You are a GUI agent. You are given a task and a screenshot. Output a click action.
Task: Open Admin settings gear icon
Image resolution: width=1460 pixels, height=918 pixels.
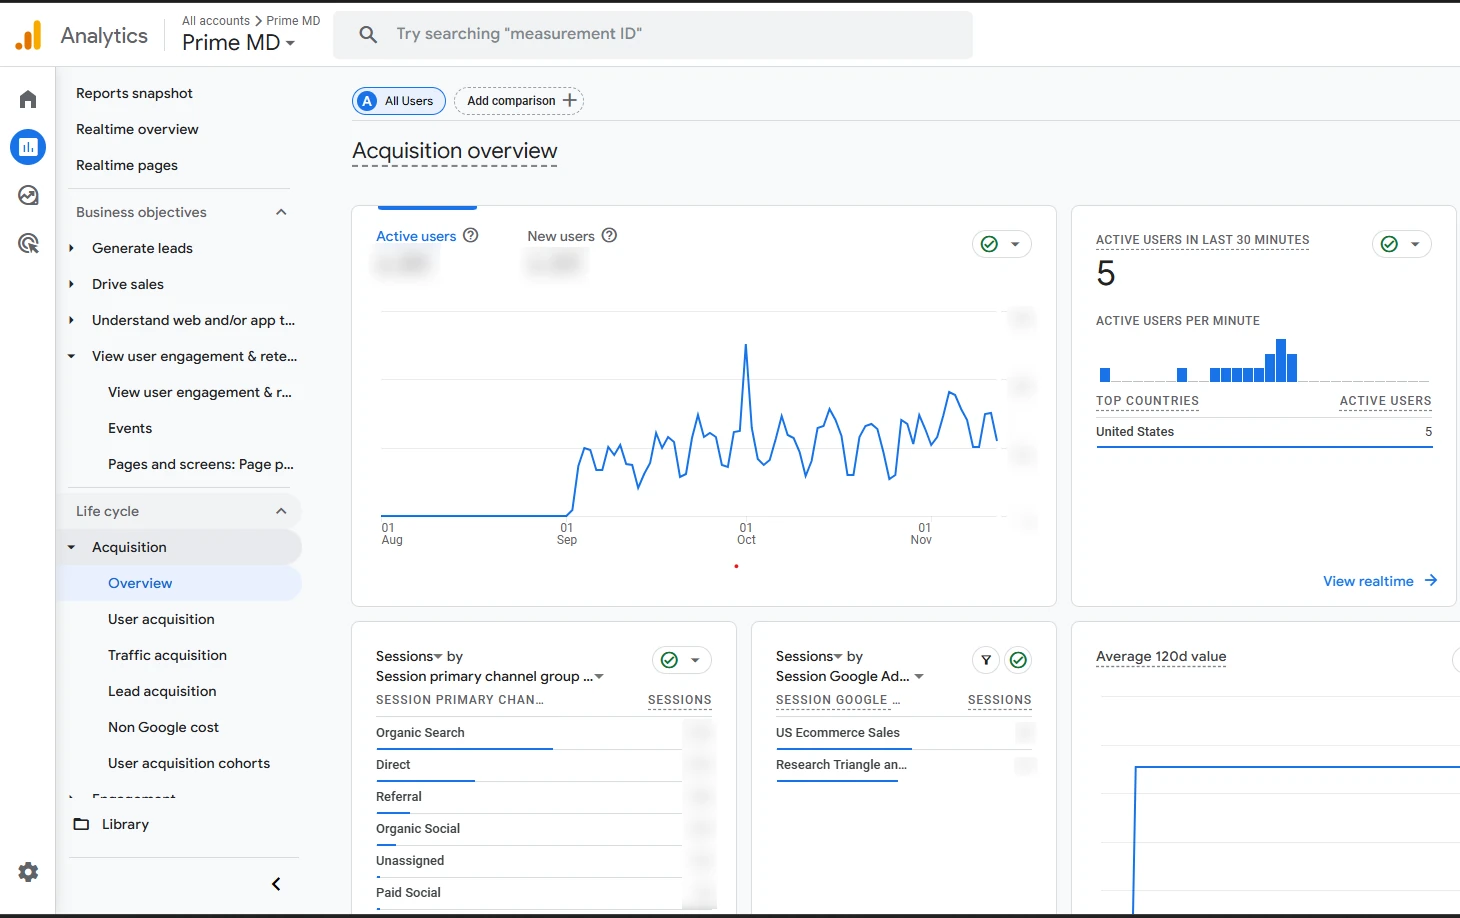pos(28,872)
